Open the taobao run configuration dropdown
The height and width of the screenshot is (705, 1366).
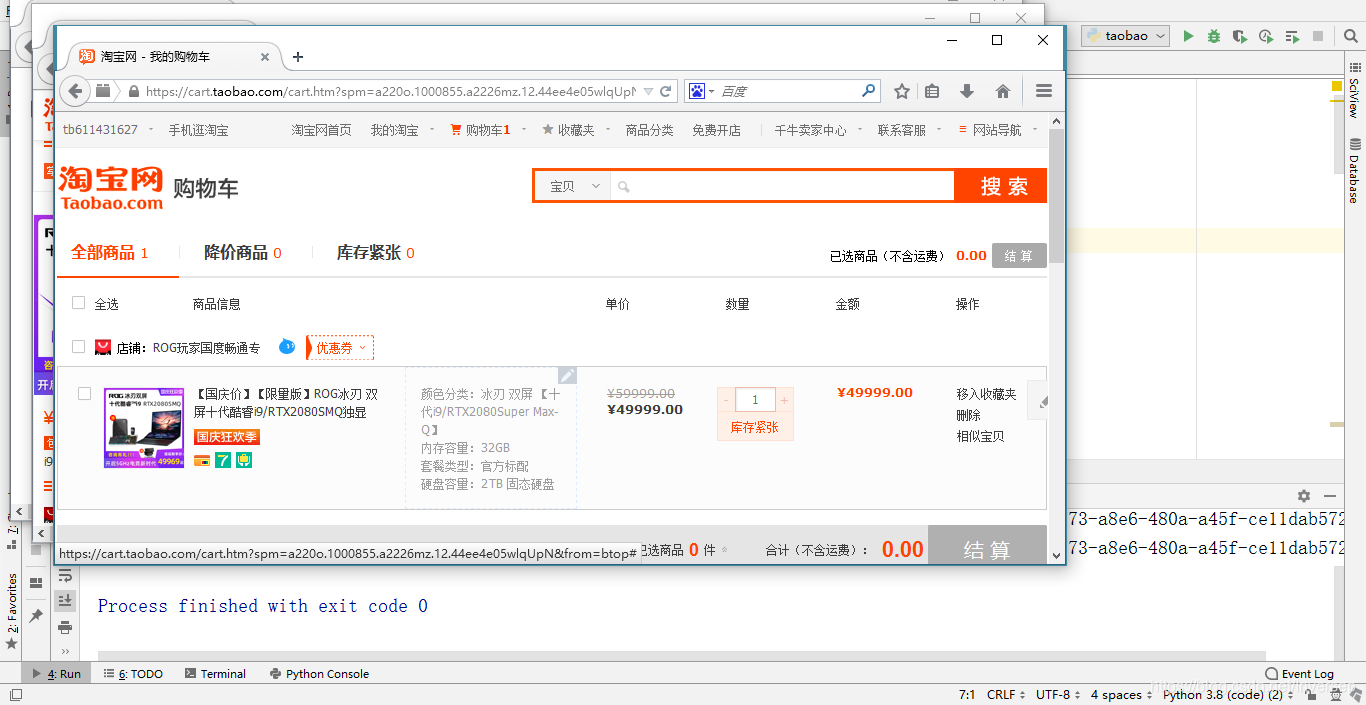1125,36
